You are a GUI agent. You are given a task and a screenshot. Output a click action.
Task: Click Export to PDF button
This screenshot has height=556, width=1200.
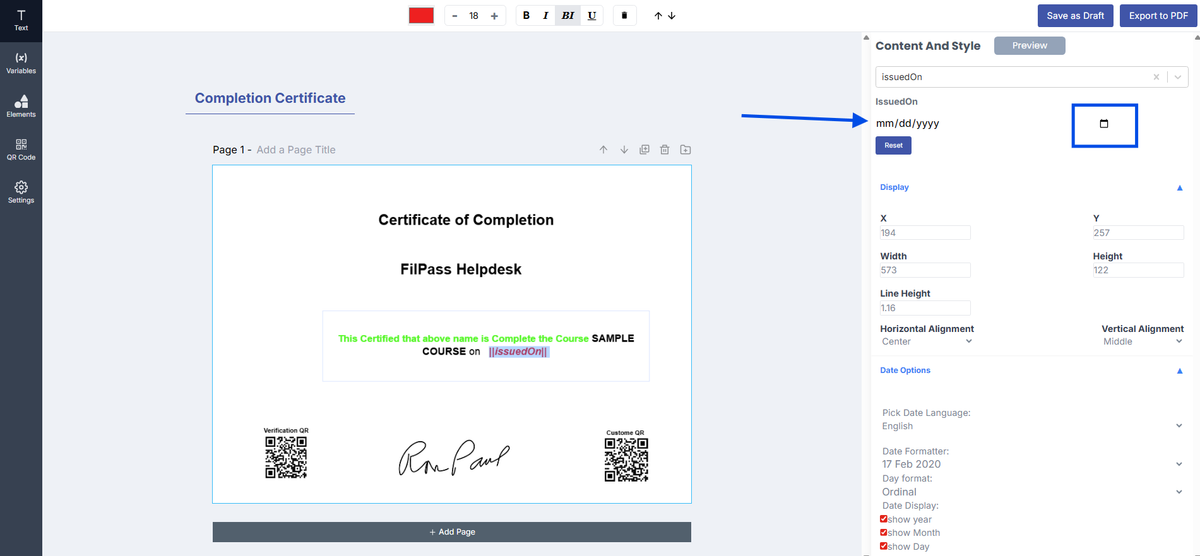(x=1158, y=16)
